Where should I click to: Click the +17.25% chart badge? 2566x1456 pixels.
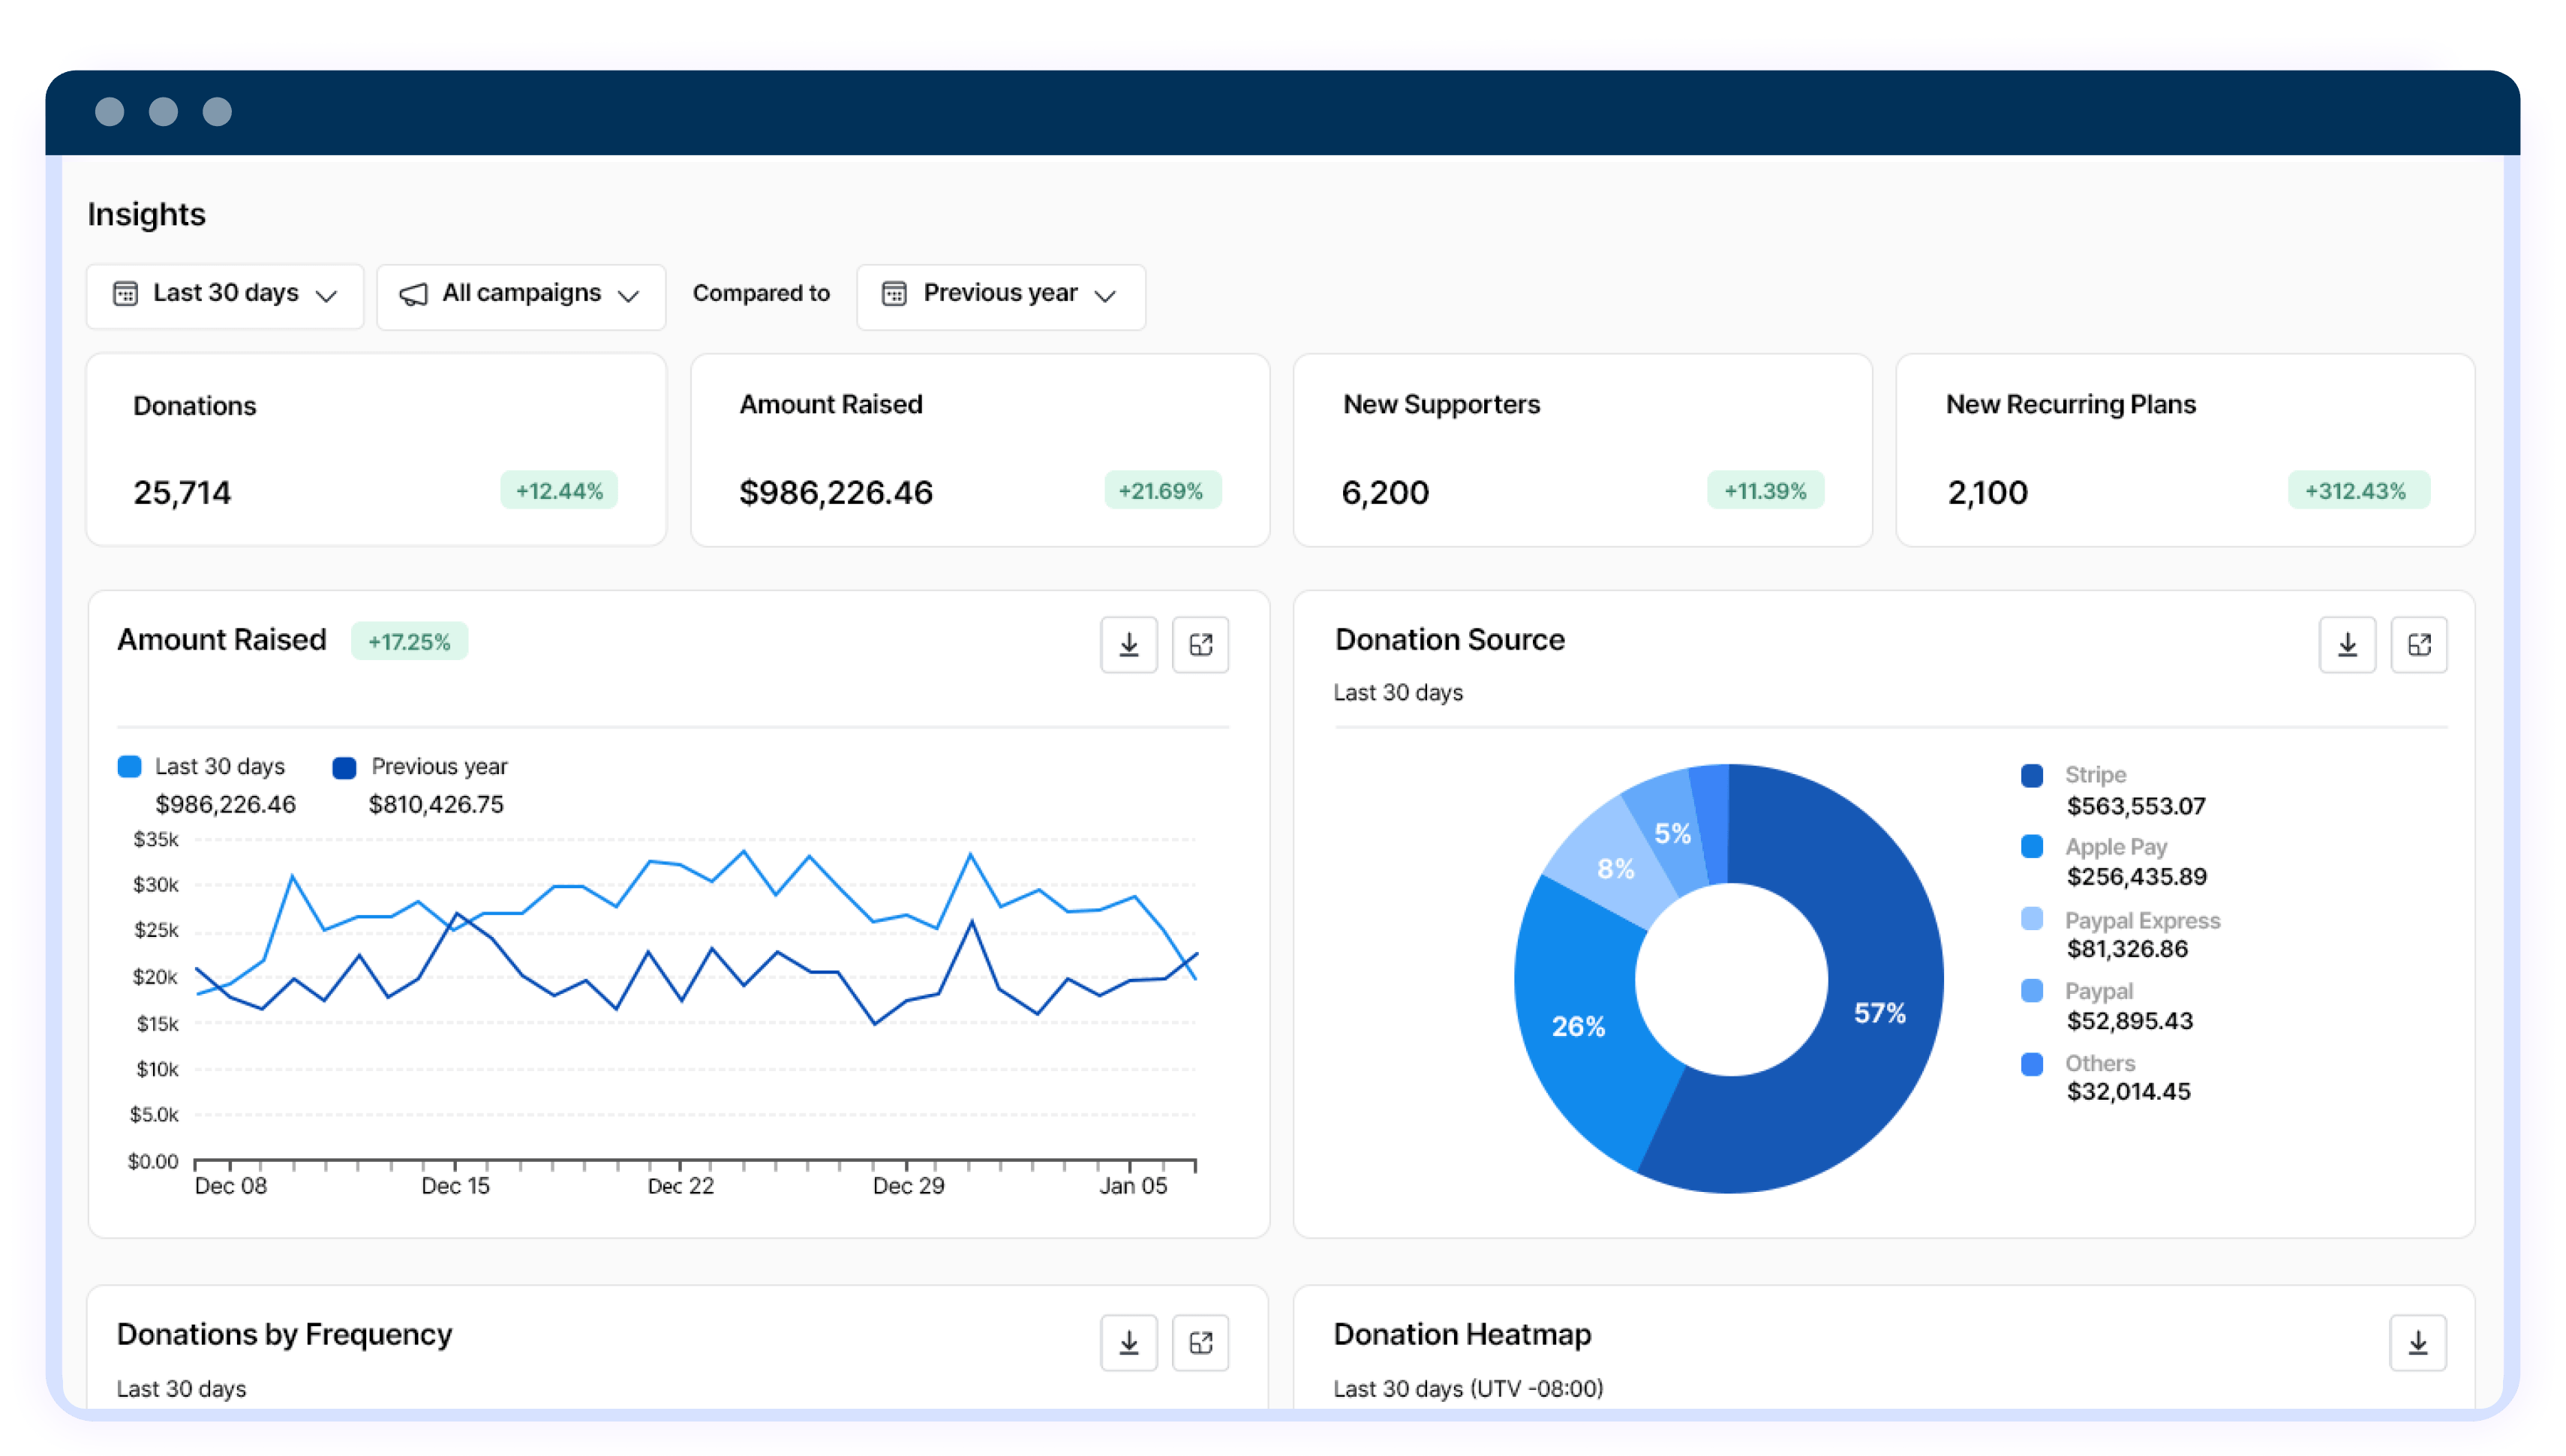tap(409, 642)
